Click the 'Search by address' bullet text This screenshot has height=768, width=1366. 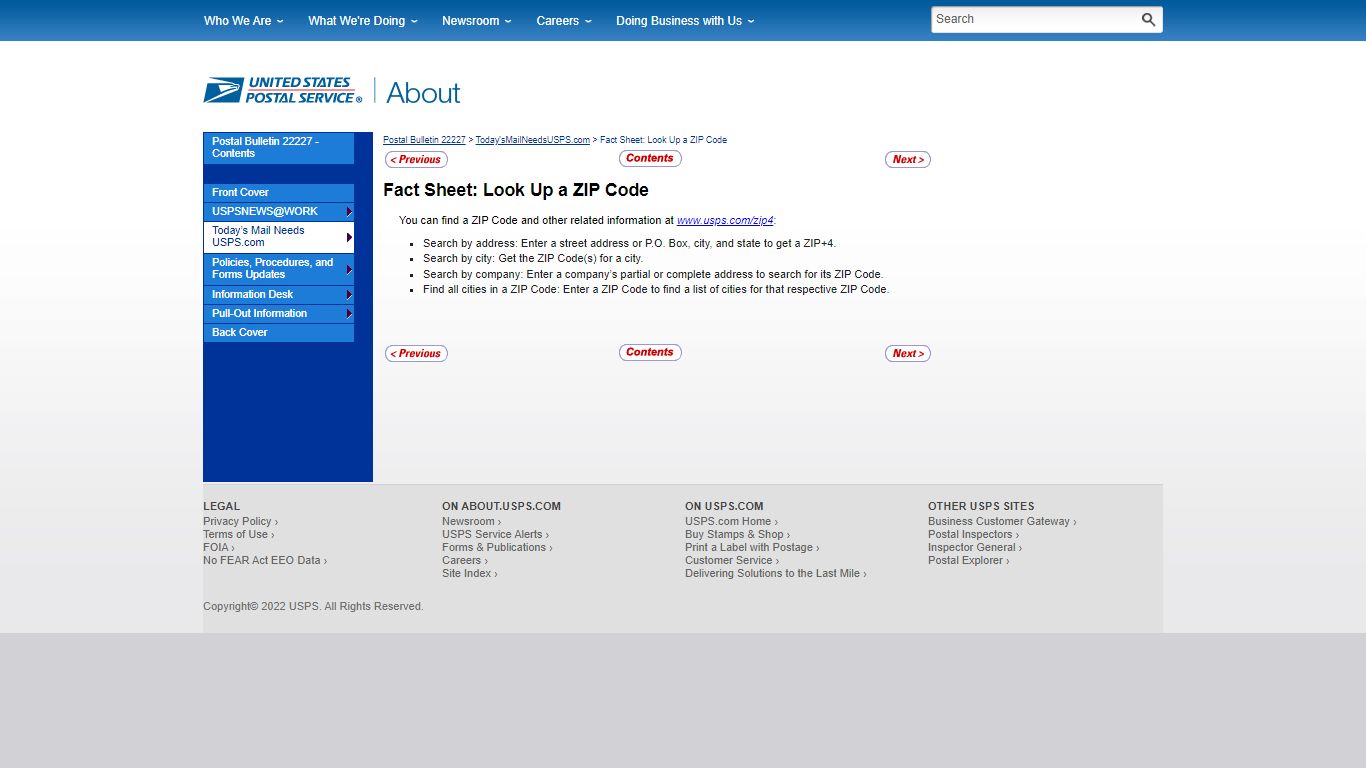pyautogui.click(x=629, y=244)
